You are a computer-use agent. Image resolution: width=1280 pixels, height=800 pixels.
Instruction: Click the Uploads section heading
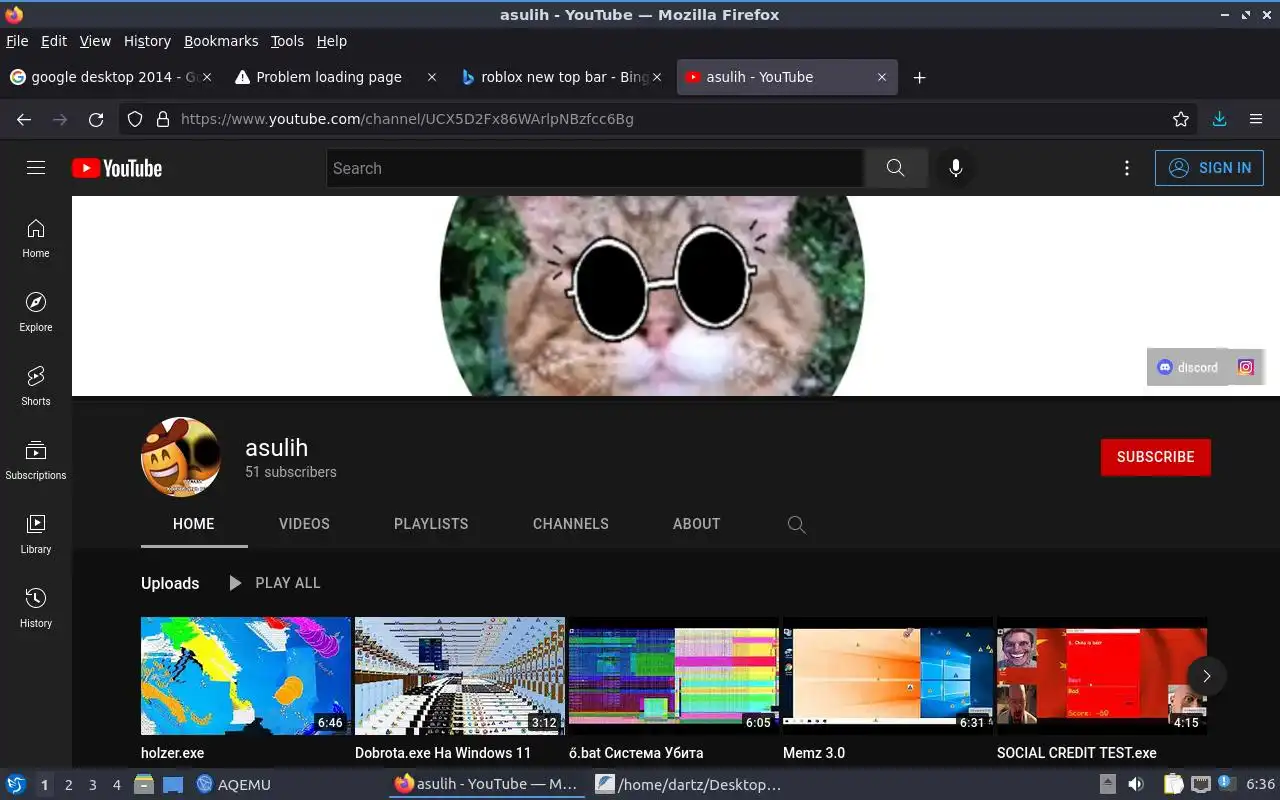[x=170, y=583]
